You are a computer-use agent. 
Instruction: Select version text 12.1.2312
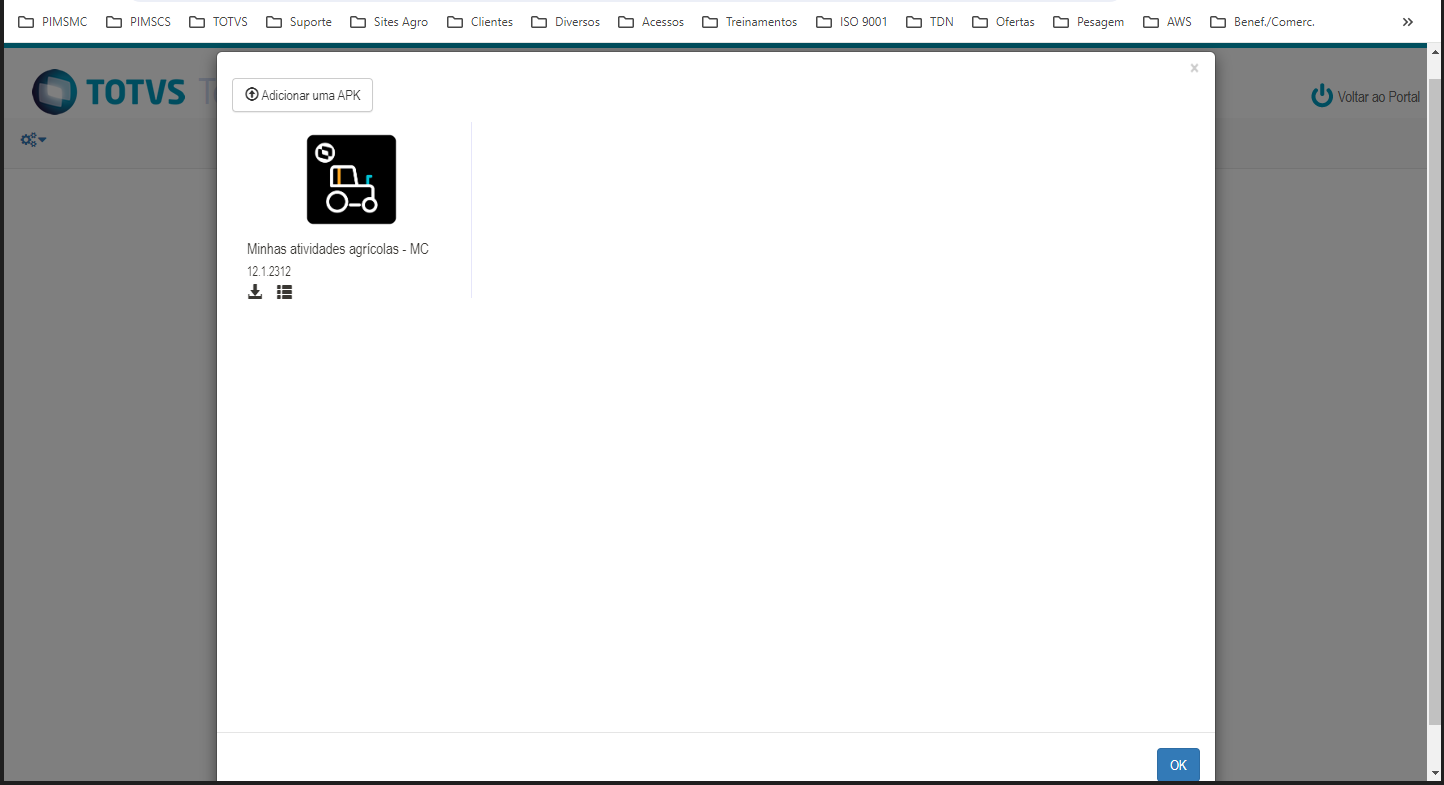coord(269,271)
